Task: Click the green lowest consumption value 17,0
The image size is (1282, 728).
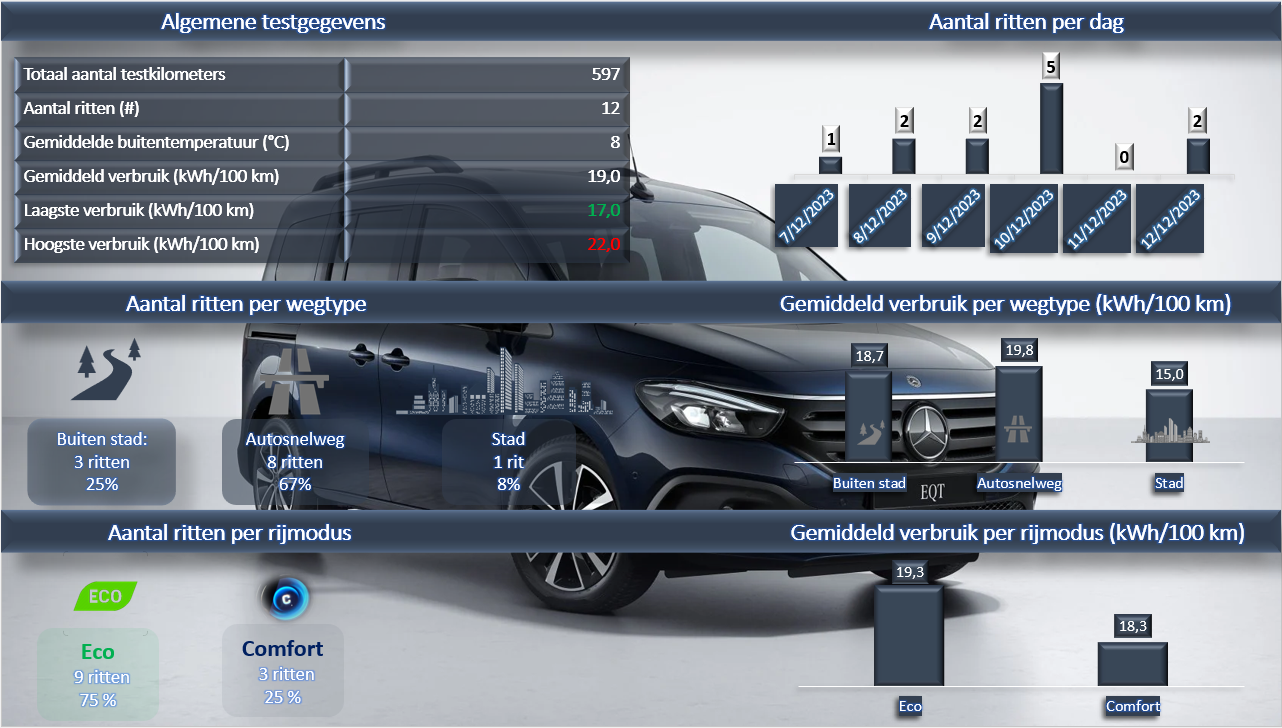Action: 604,210
